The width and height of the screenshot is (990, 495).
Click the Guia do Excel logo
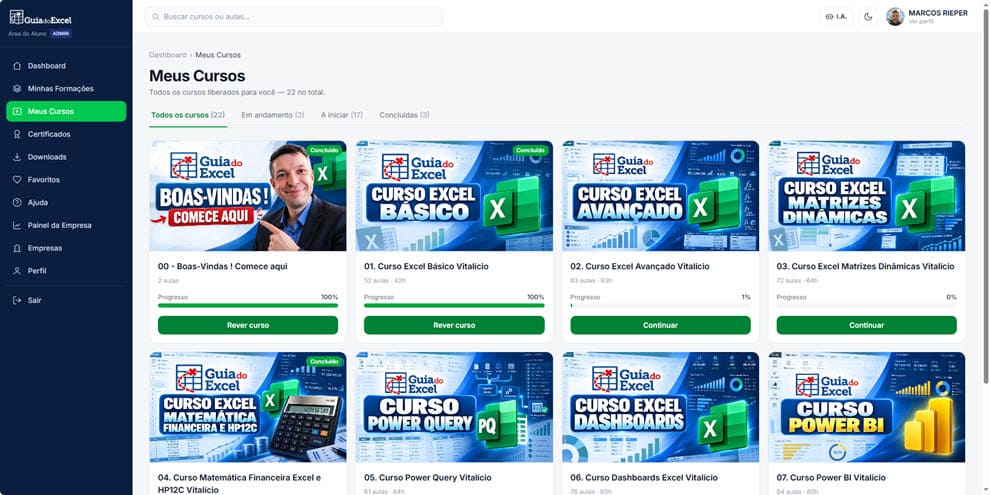coord(40,18)
